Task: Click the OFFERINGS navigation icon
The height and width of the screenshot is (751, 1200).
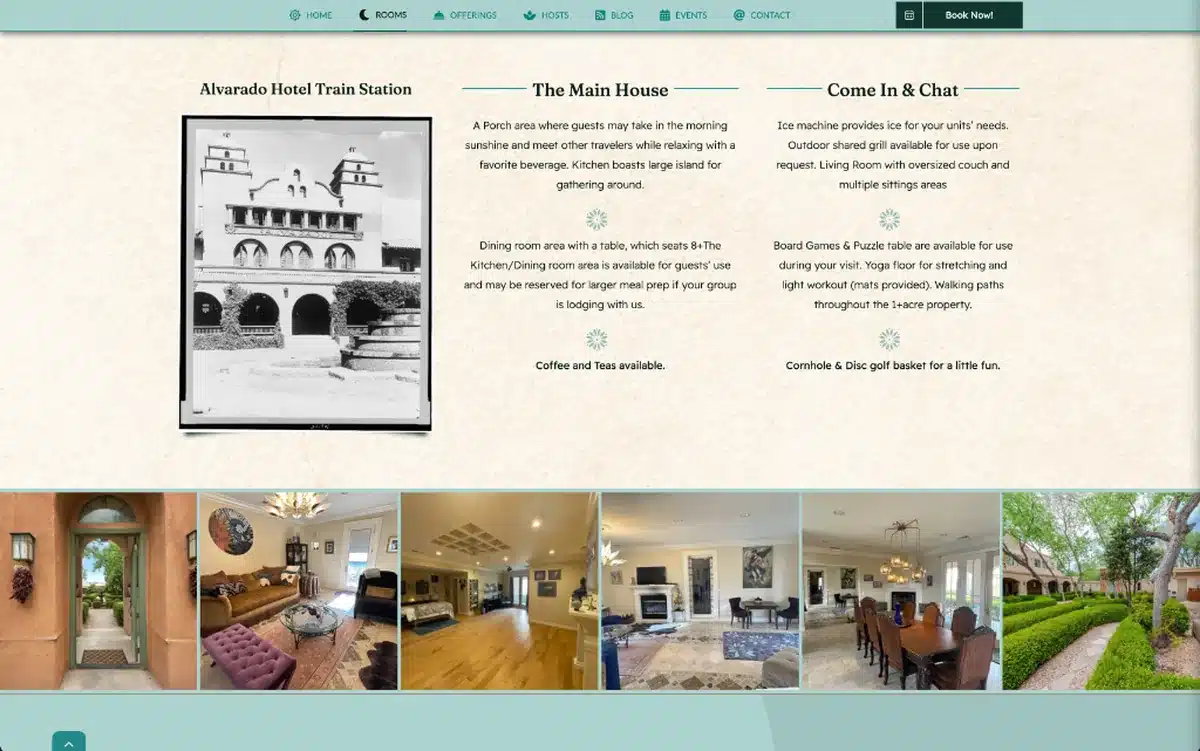Action: (436, 15)
